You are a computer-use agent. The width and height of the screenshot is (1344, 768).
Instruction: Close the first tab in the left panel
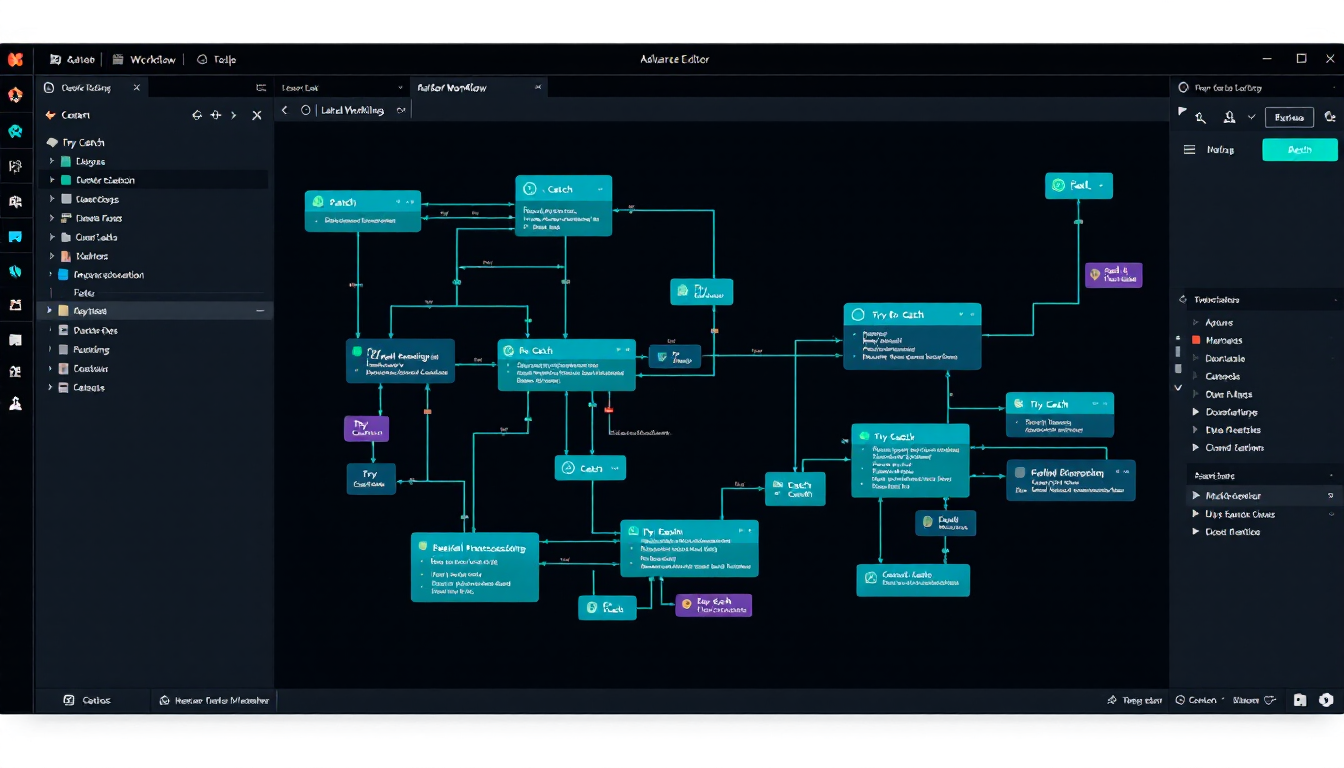[x=137, y=88]
